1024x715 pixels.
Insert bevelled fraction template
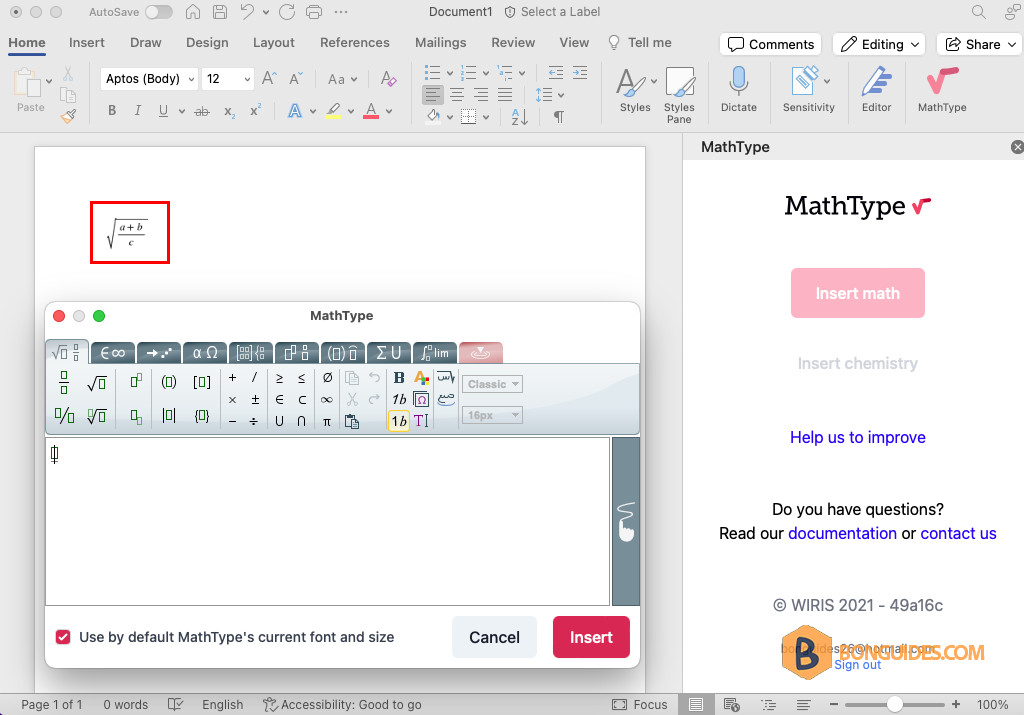64,415
